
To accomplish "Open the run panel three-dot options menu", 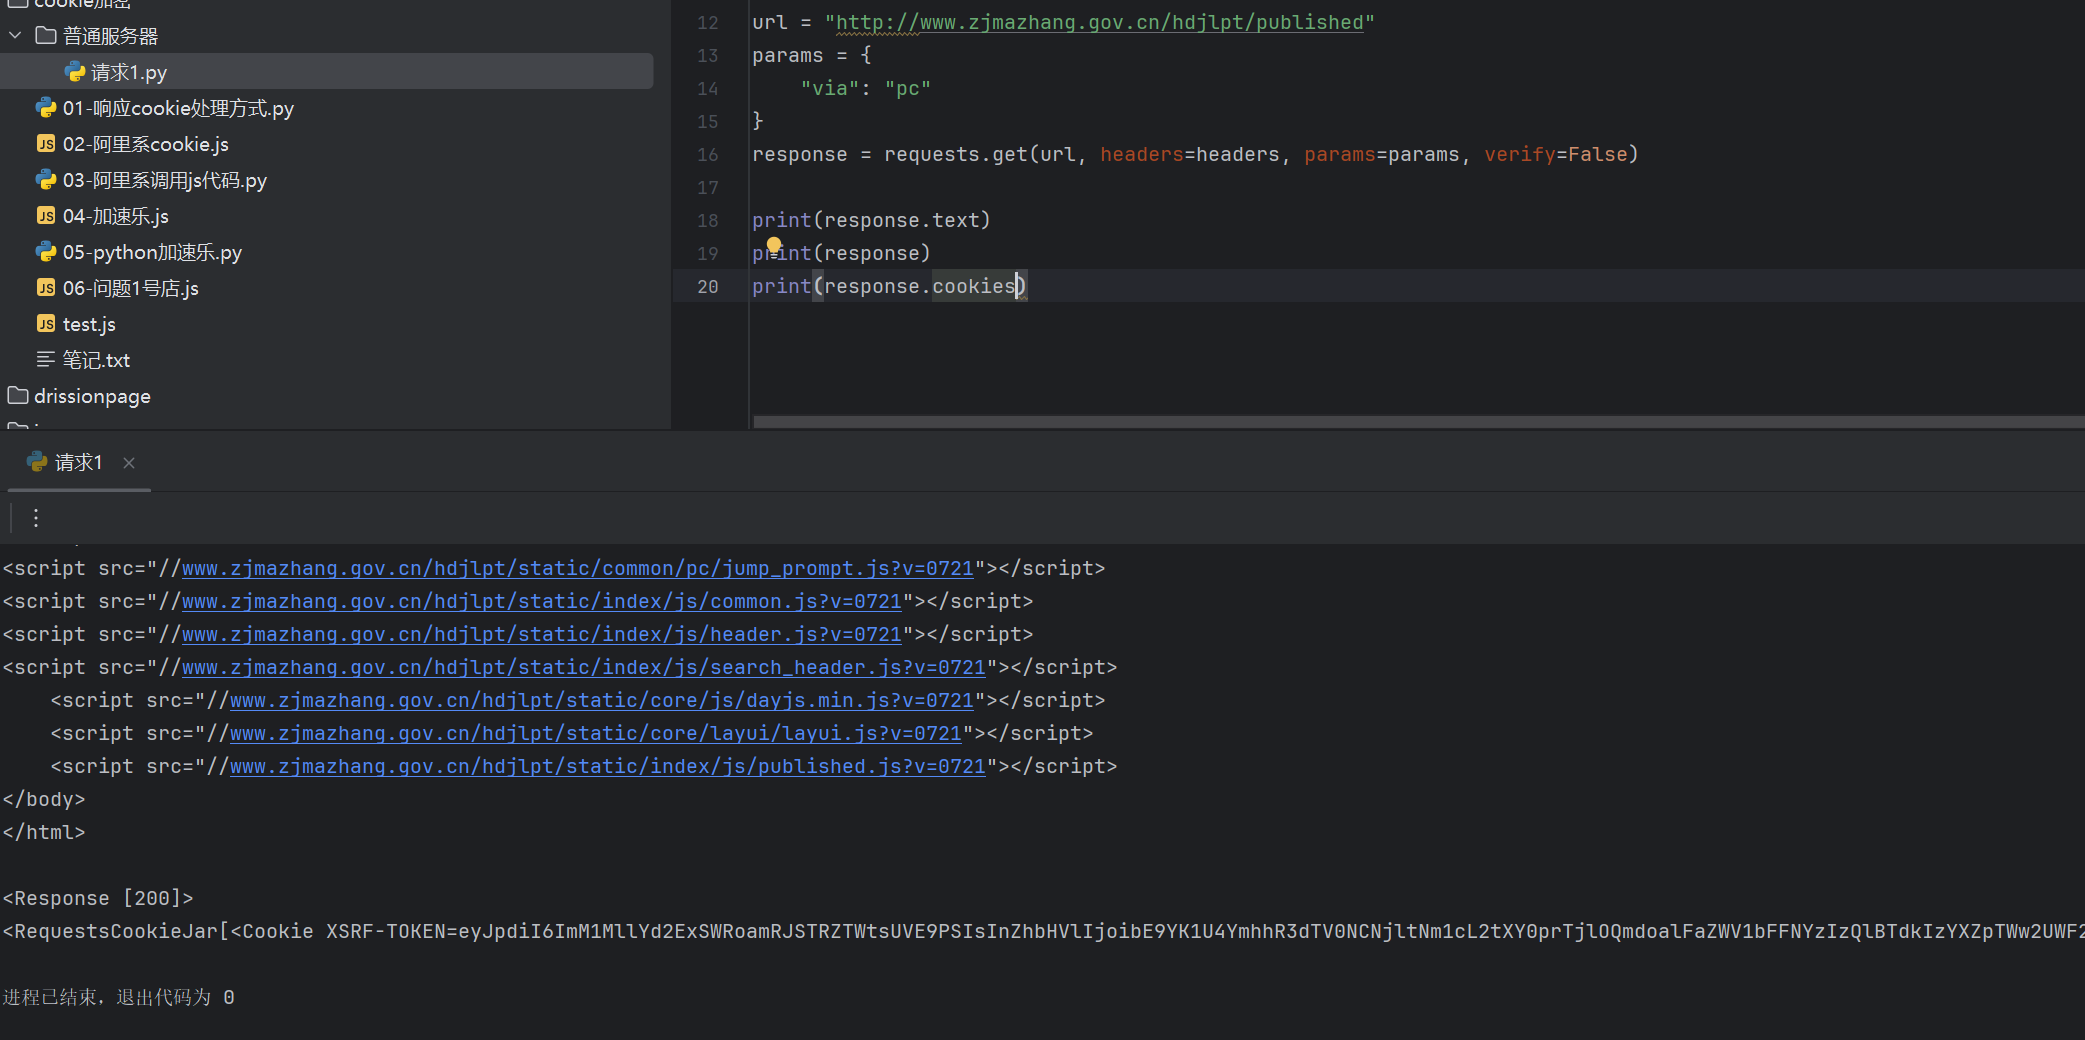I will pos(36,518).
